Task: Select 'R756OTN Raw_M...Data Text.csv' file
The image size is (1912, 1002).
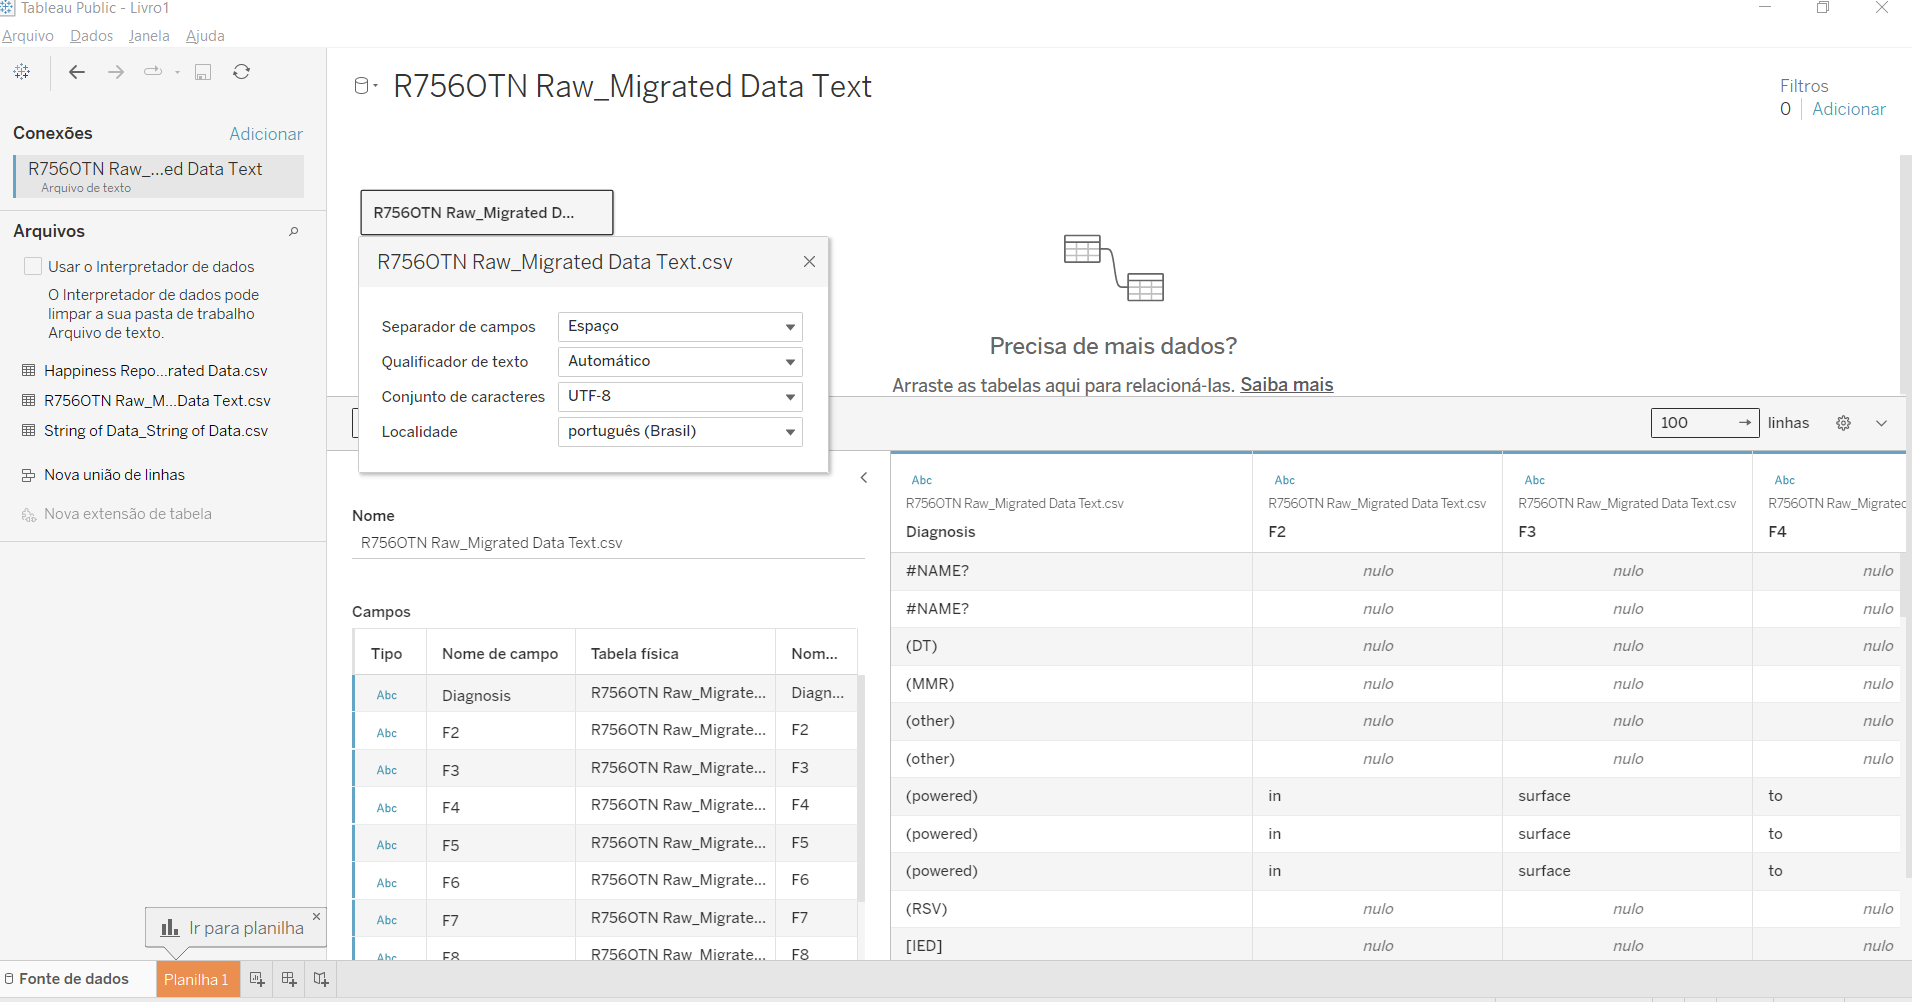Action: tap(157, 401)
